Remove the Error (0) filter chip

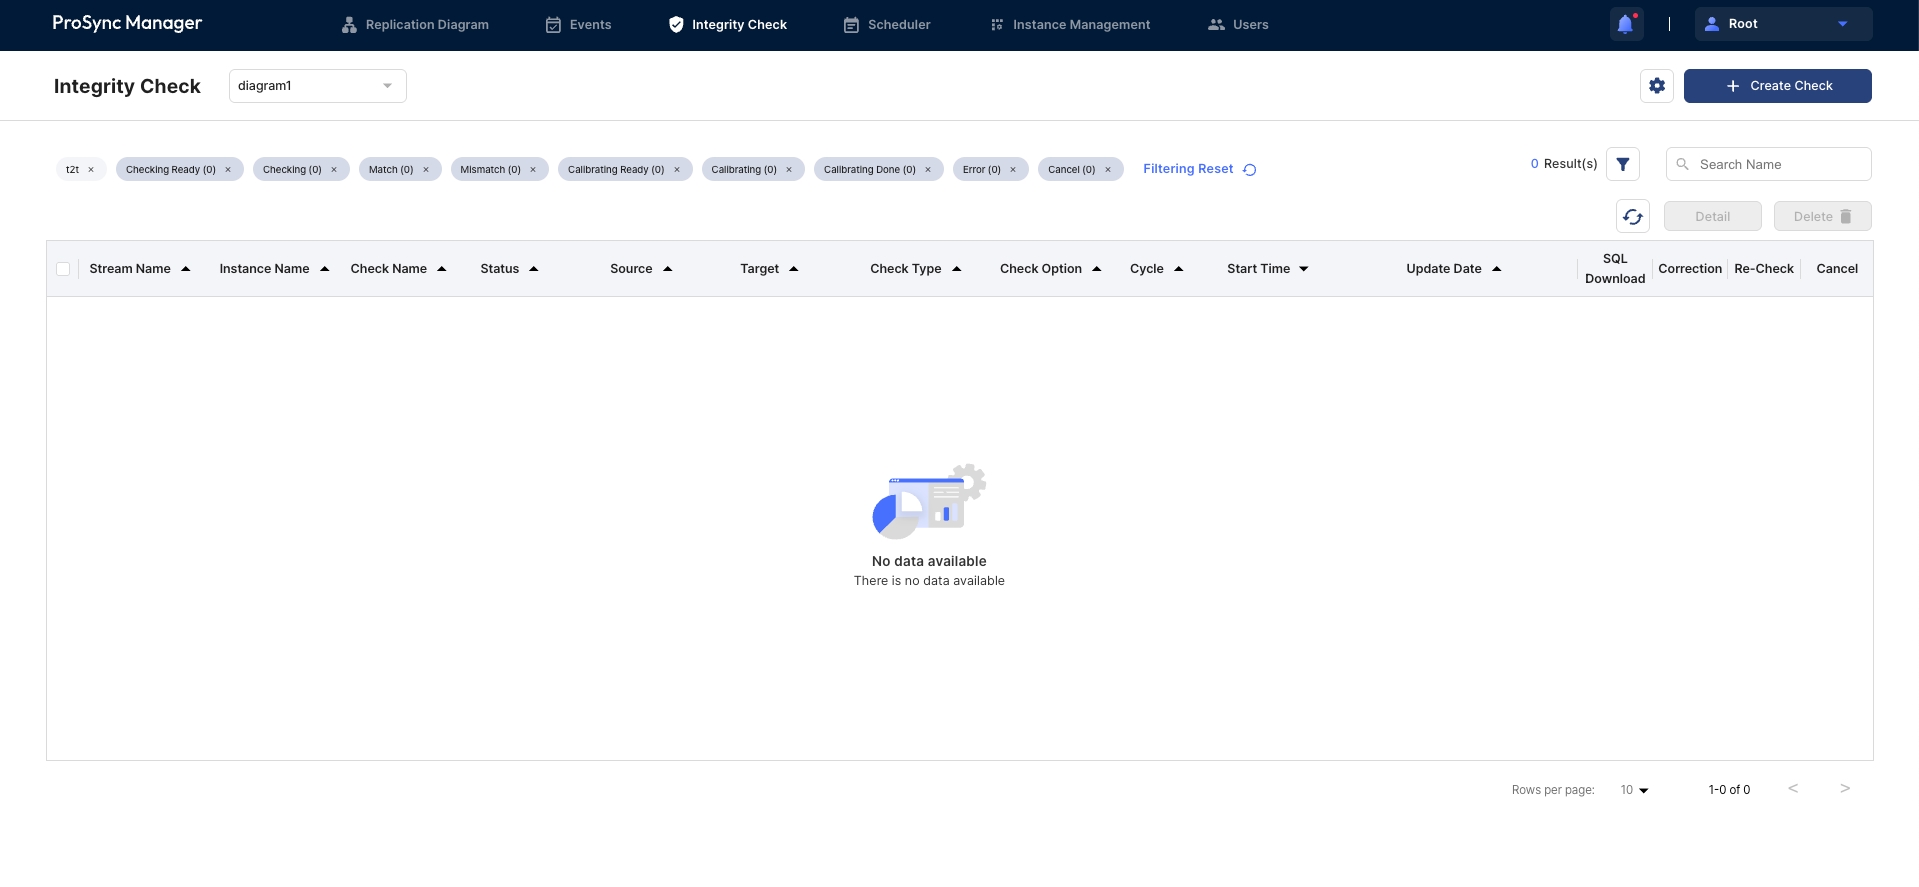(1013, 170)
